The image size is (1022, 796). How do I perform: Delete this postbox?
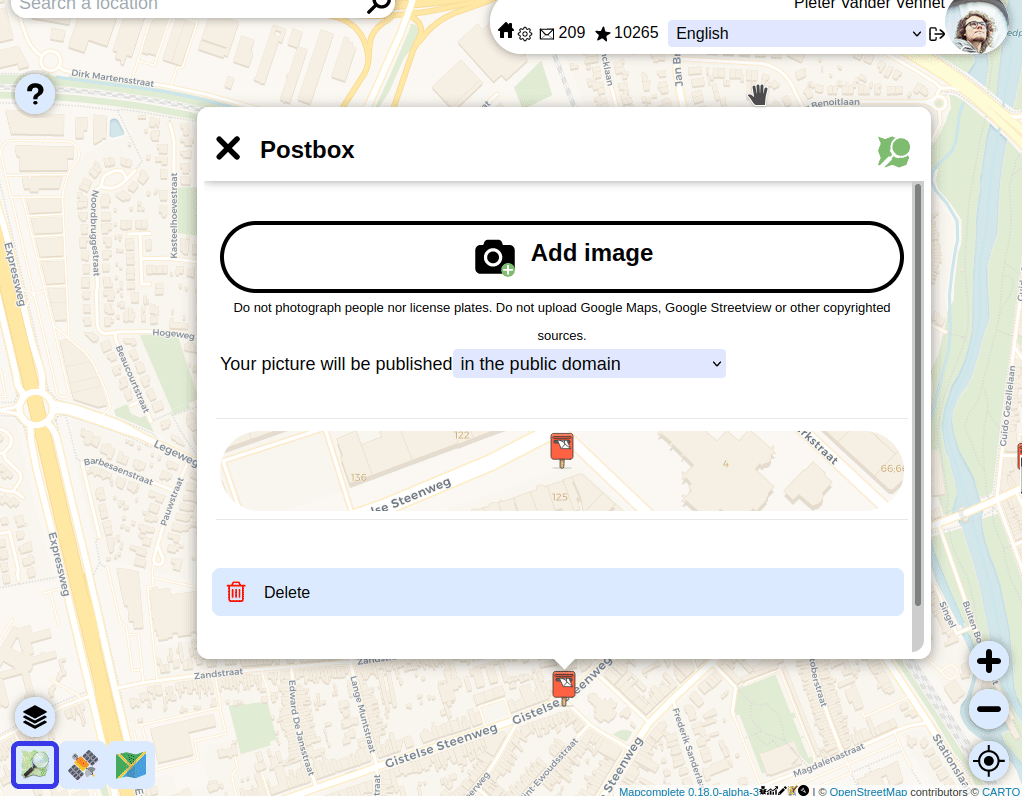[558, 592]
